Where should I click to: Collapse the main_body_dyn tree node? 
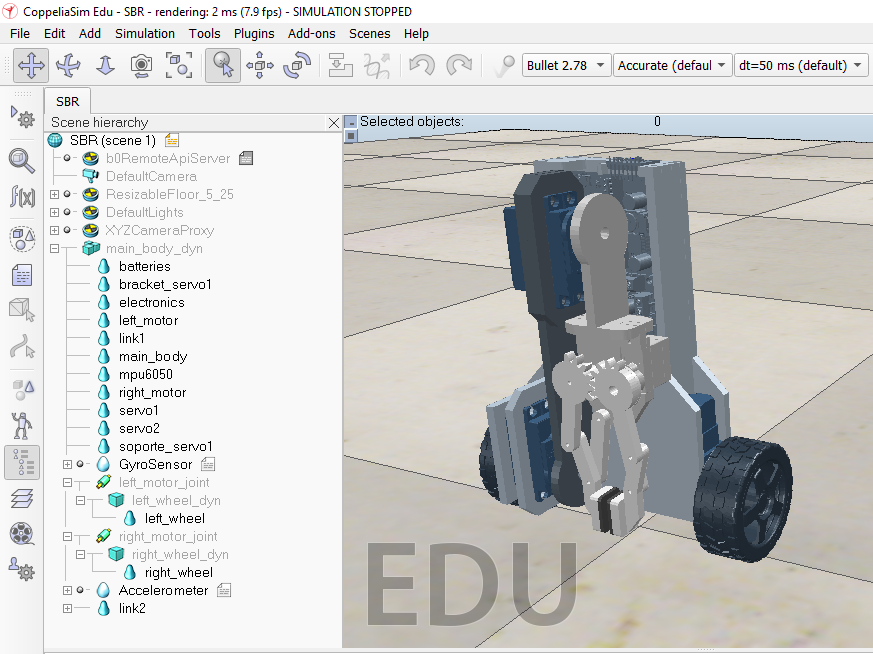(54, 248)
